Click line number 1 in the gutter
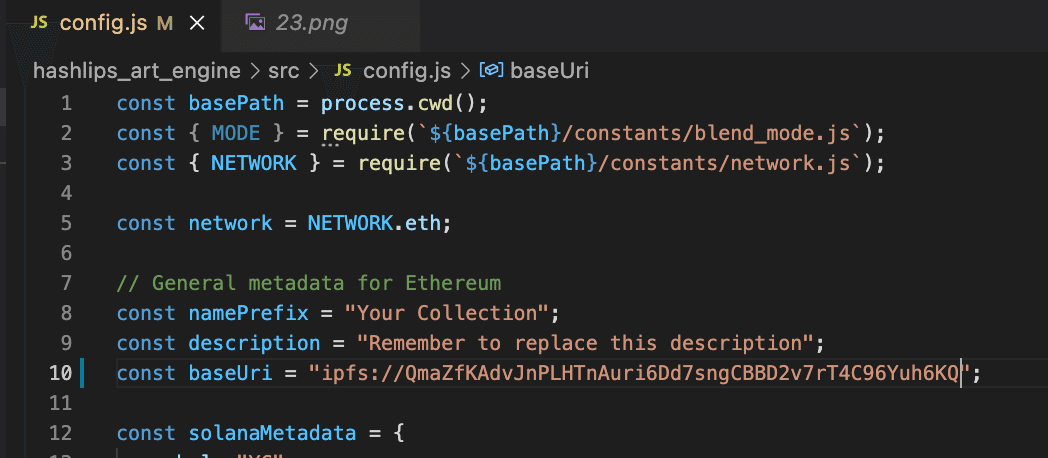 (x=66, y=102)
